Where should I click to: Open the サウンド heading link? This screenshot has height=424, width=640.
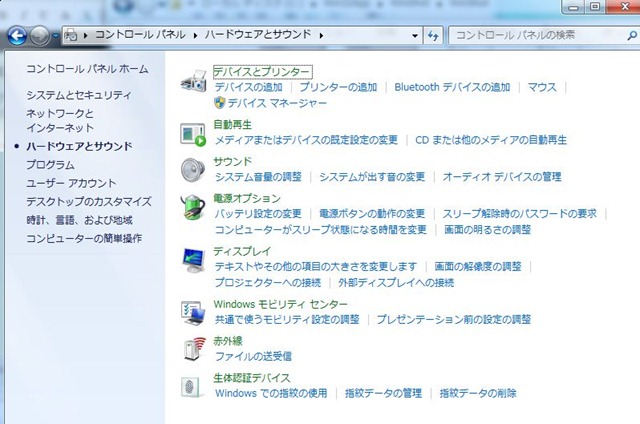pos(233,162)
